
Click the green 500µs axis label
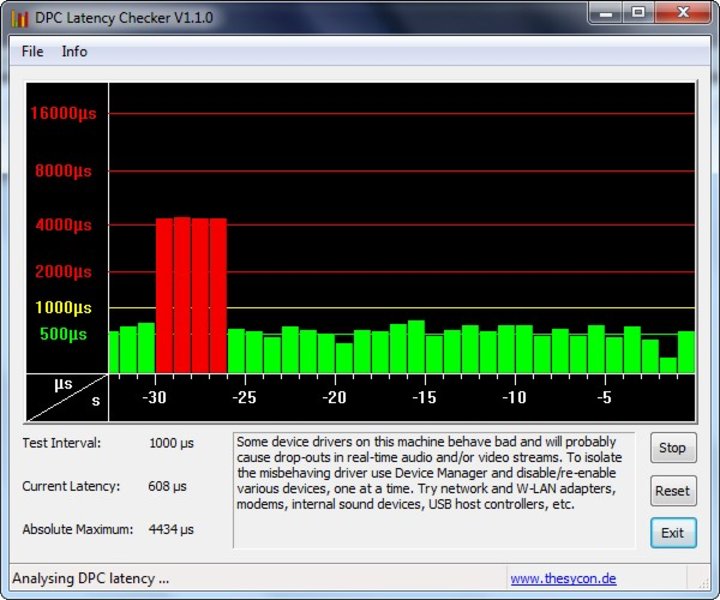[x=63, y=334]
